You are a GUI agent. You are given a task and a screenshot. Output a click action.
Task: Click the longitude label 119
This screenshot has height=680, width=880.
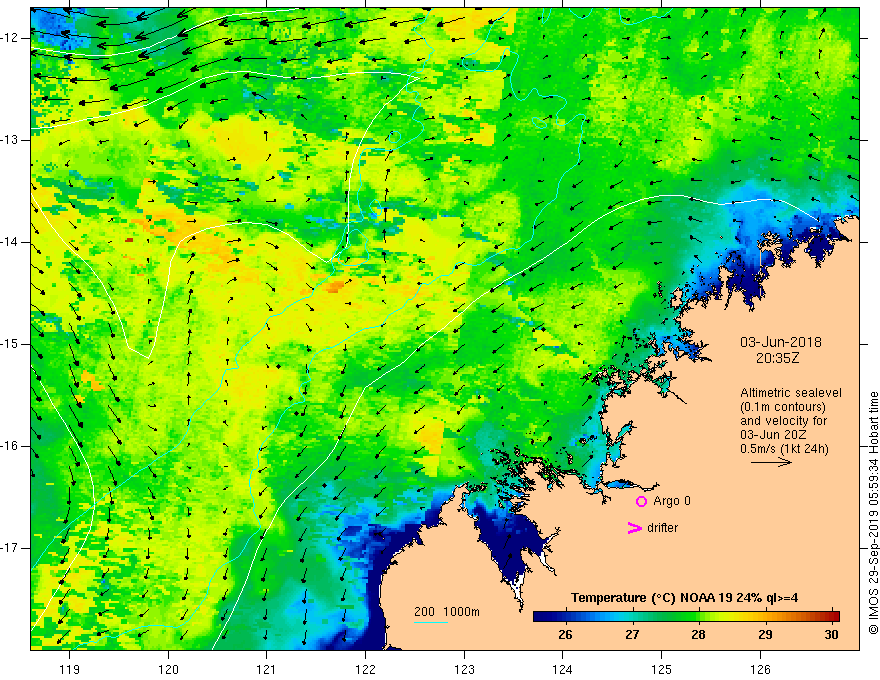(70, 669)
